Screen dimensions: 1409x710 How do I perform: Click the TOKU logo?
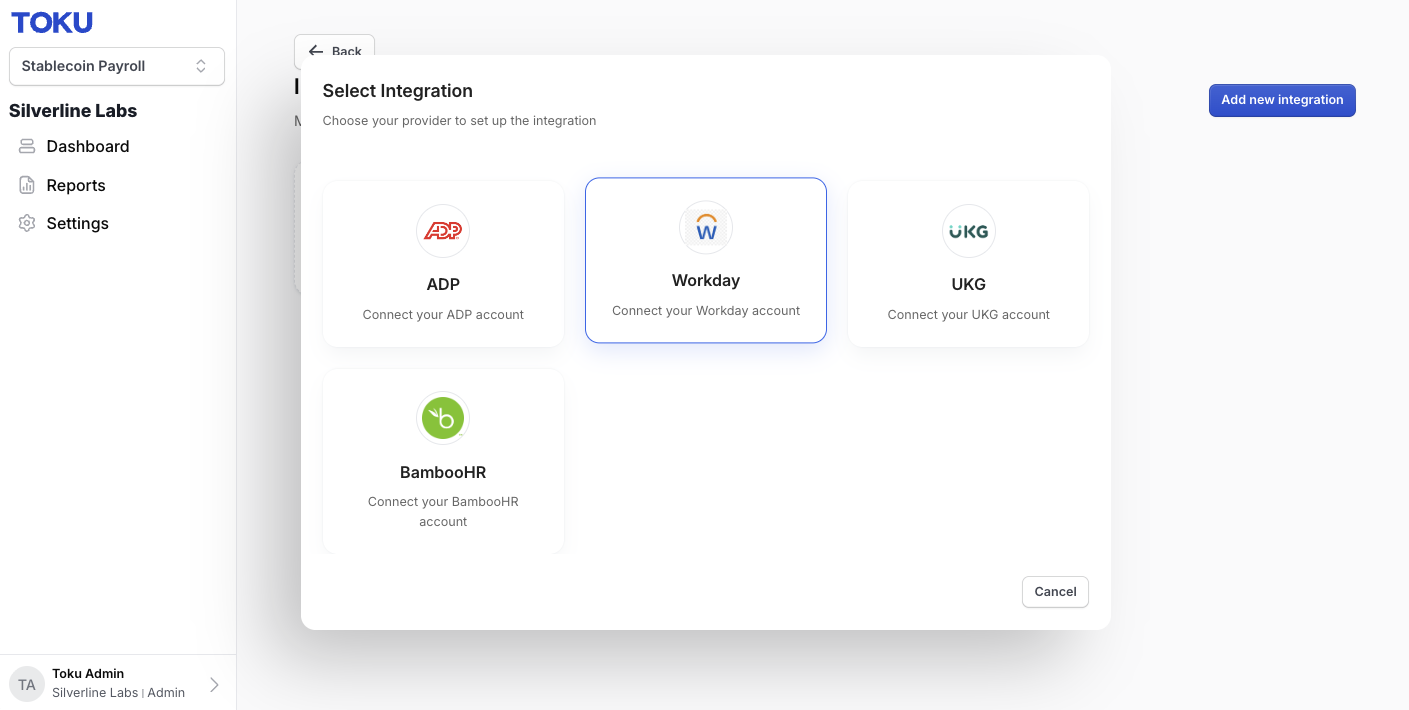click(52, 23)
